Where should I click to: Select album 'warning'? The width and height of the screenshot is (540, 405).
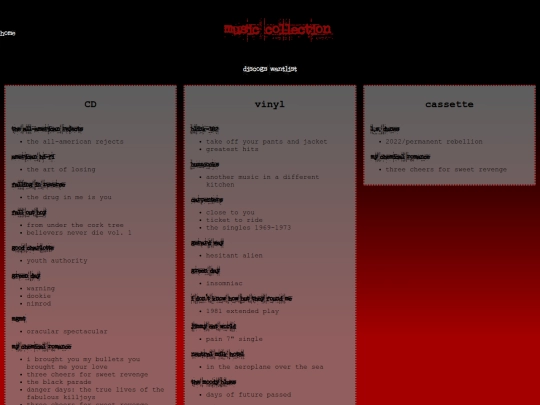click(x=41, y=289)
